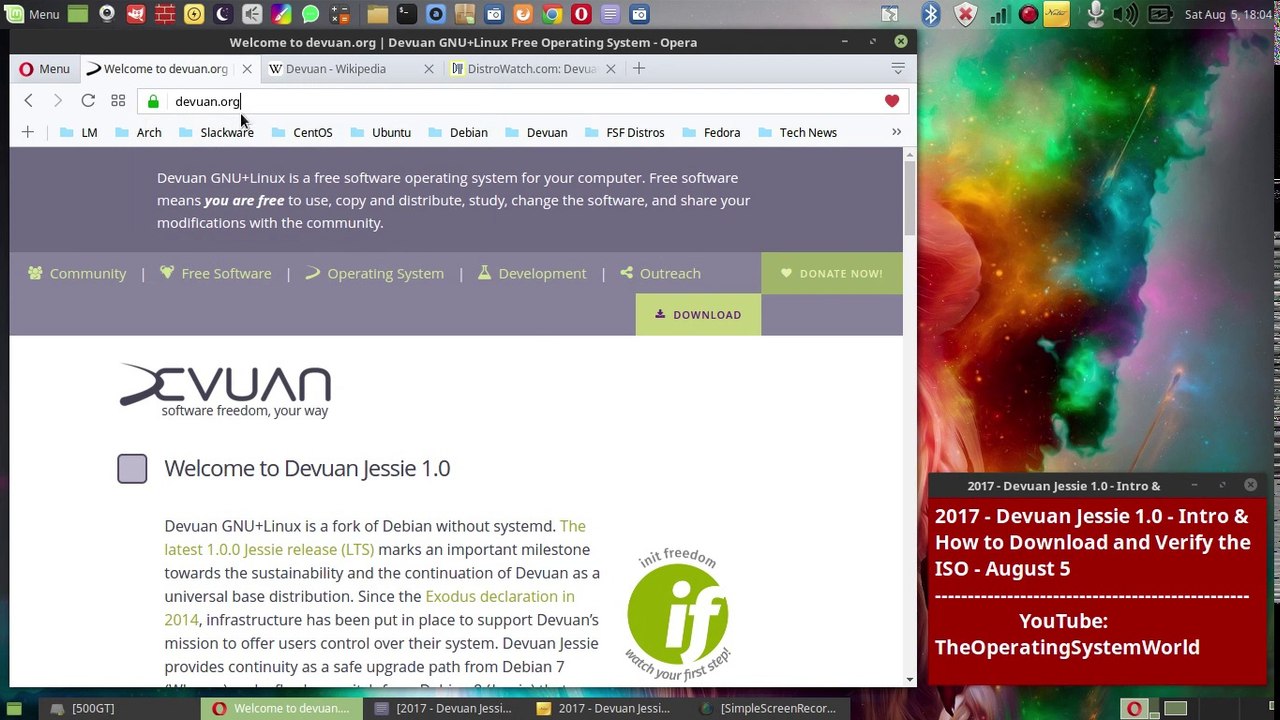The width and height of the screenshot is (1280, 720).
Task: Open the Firefox launcher in panel
Action: (x=523, y=14)
